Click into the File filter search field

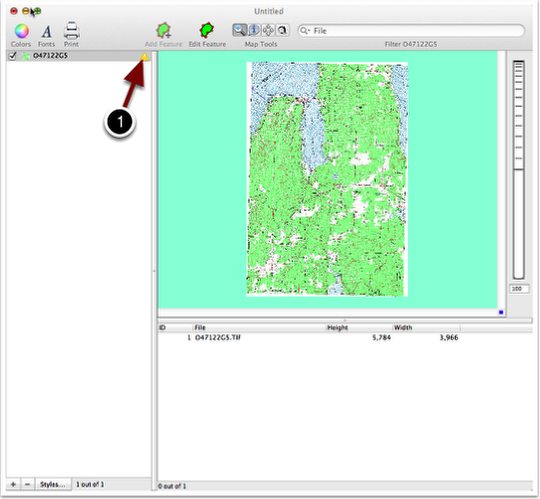click(x=411, y=31)
